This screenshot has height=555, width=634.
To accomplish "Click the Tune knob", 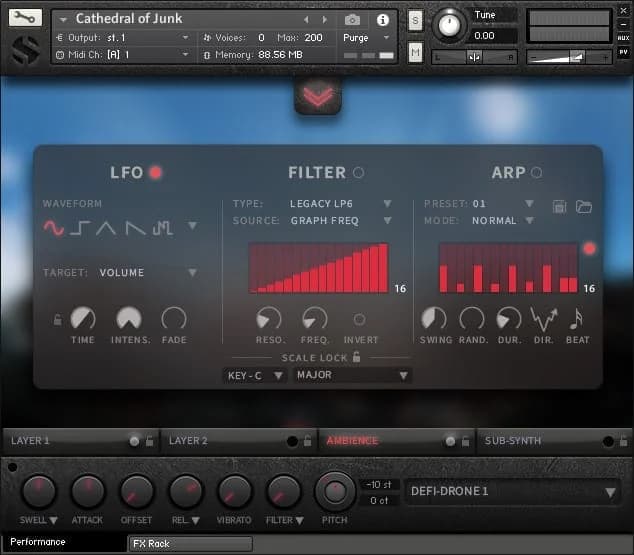I will [x=450, y=24].
